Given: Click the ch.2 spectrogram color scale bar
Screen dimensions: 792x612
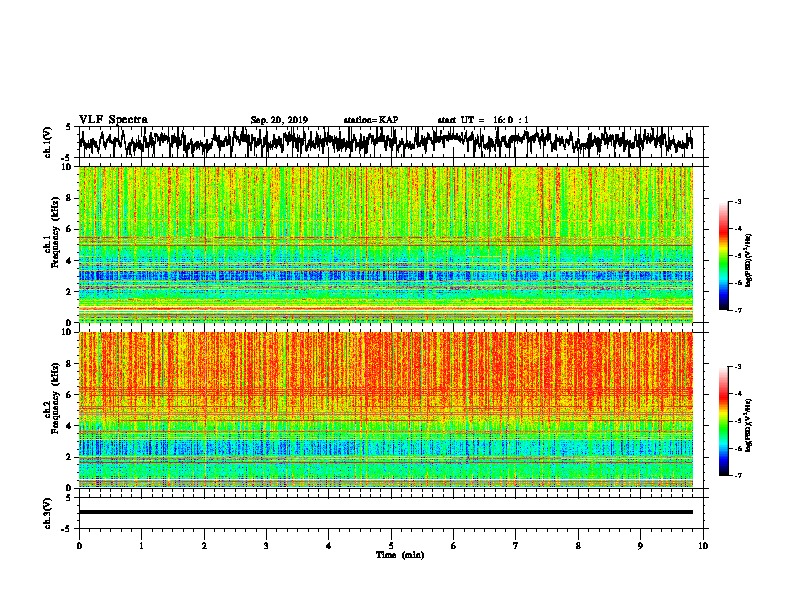Looking at the screenshot, I should tap(723, 421).
